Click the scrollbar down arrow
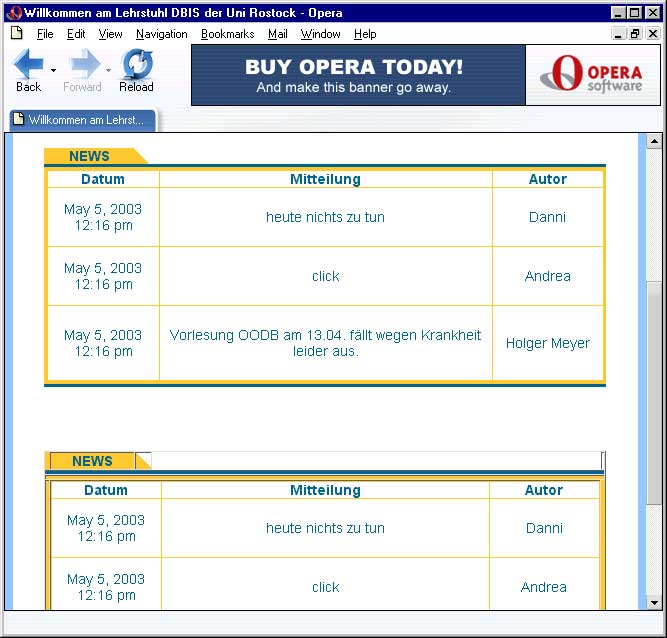The image size is (667, 638). pos(654,602)
